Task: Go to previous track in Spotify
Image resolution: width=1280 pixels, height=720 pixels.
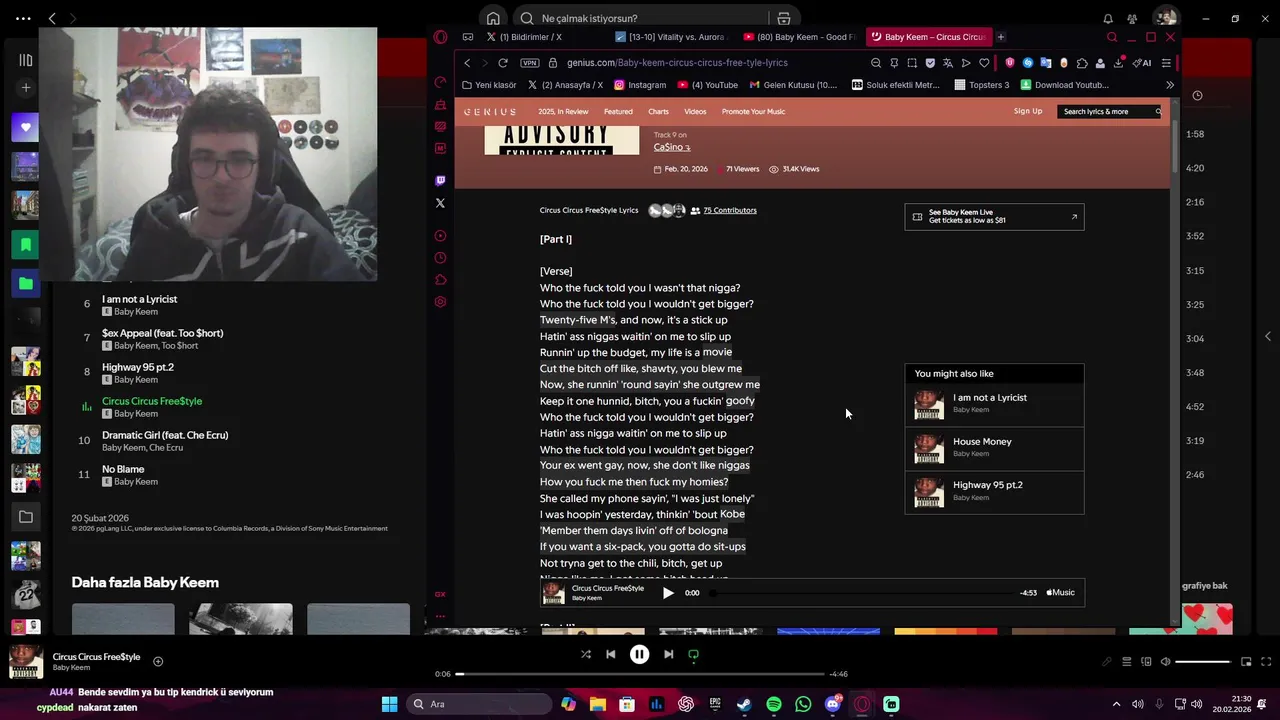Action: coord(610,654)
